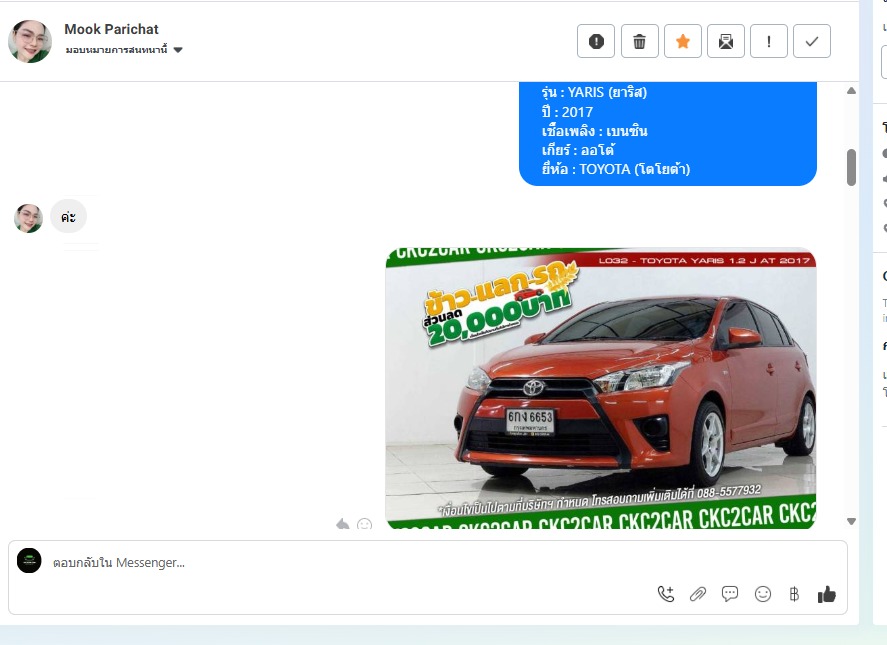Delete conversation using trash icon
Screen dimensions: 887x645
point(640,41)
